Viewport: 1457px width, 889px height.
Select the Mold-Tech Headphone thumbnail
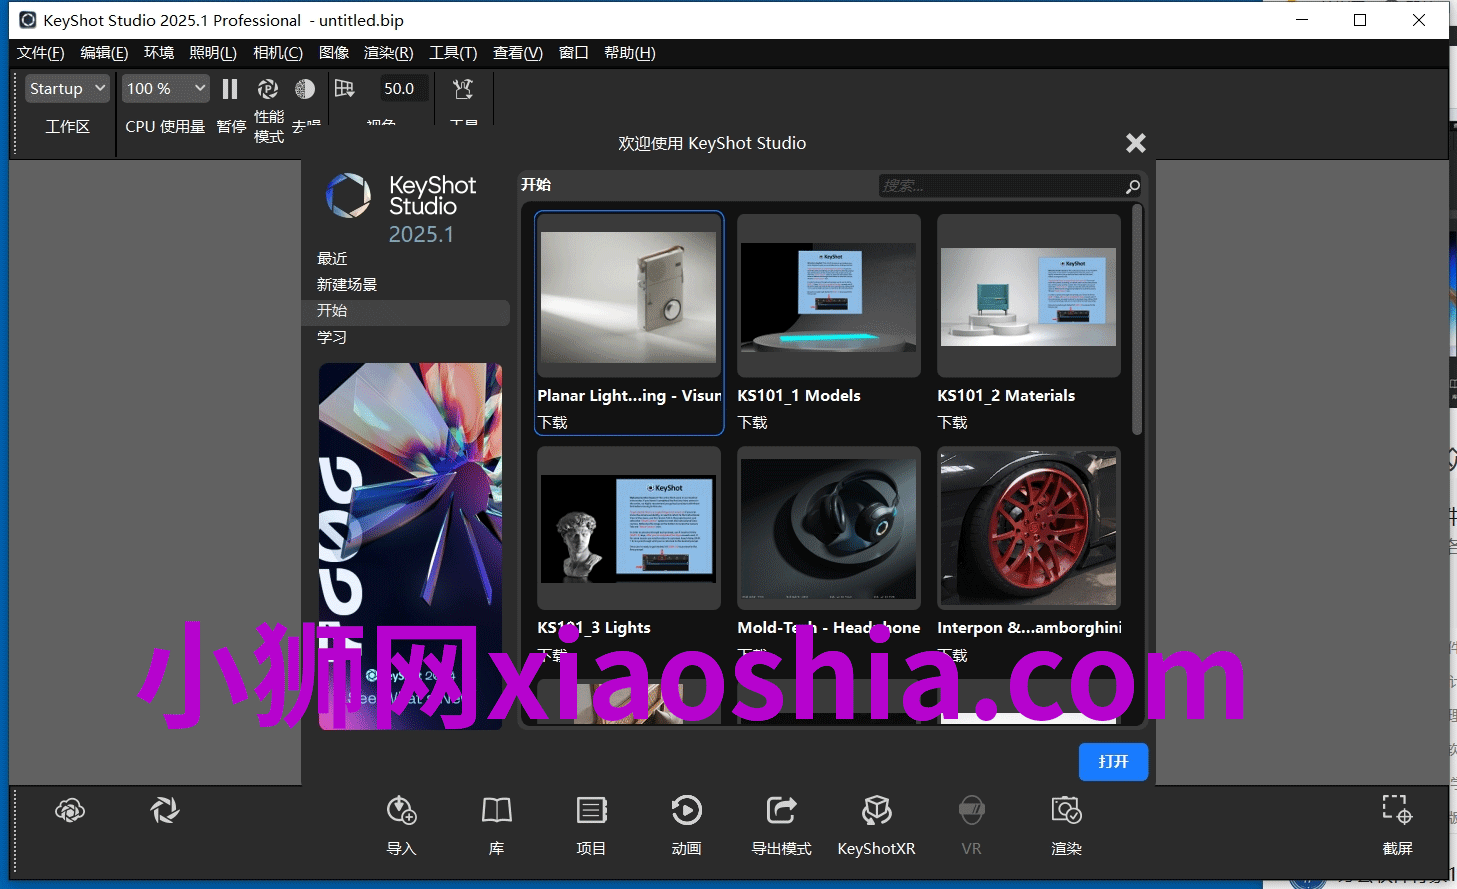(828, 528)
